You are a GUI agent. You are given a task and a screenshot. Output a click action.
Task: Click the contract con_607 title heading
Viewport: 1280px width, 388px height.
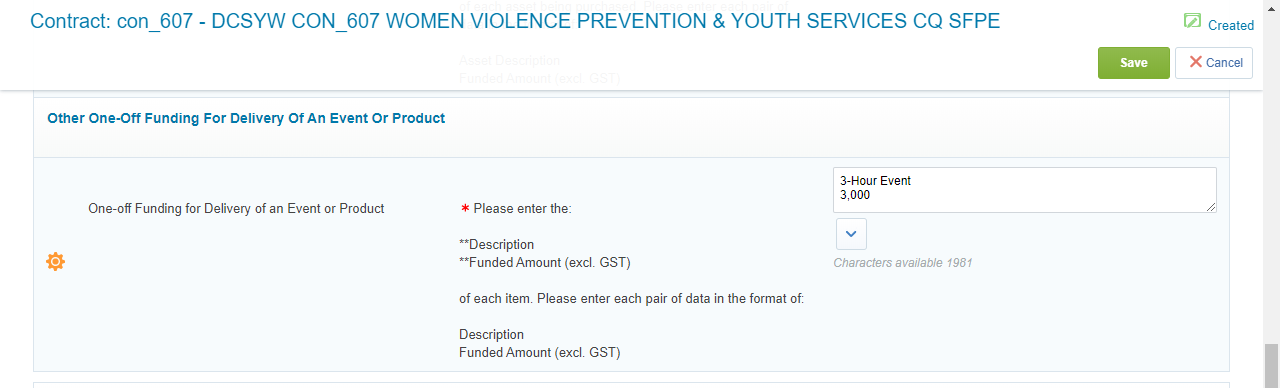coord(515,20)
